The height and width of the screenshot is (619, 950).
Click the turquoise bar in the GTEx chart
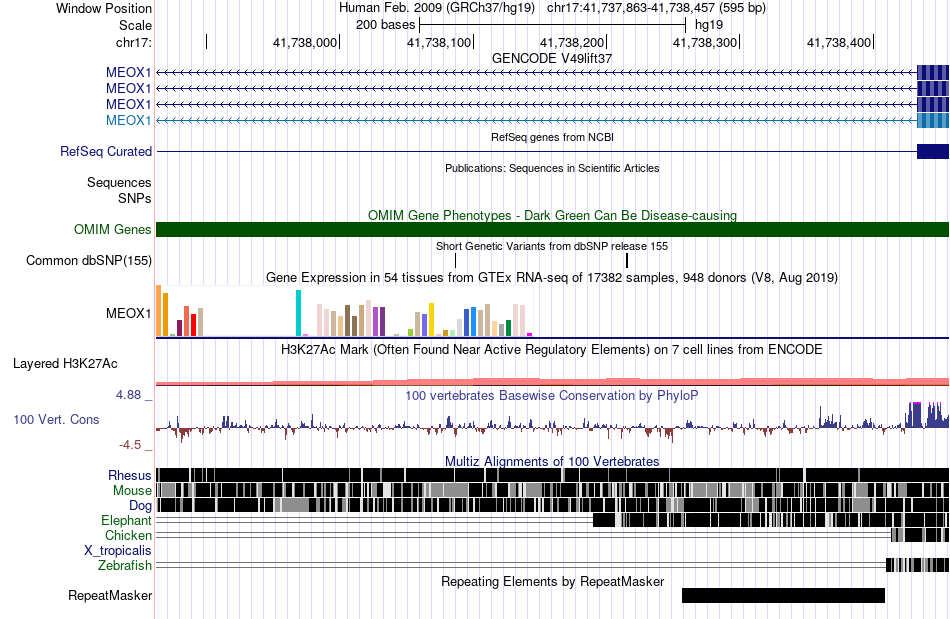[298, 313]
